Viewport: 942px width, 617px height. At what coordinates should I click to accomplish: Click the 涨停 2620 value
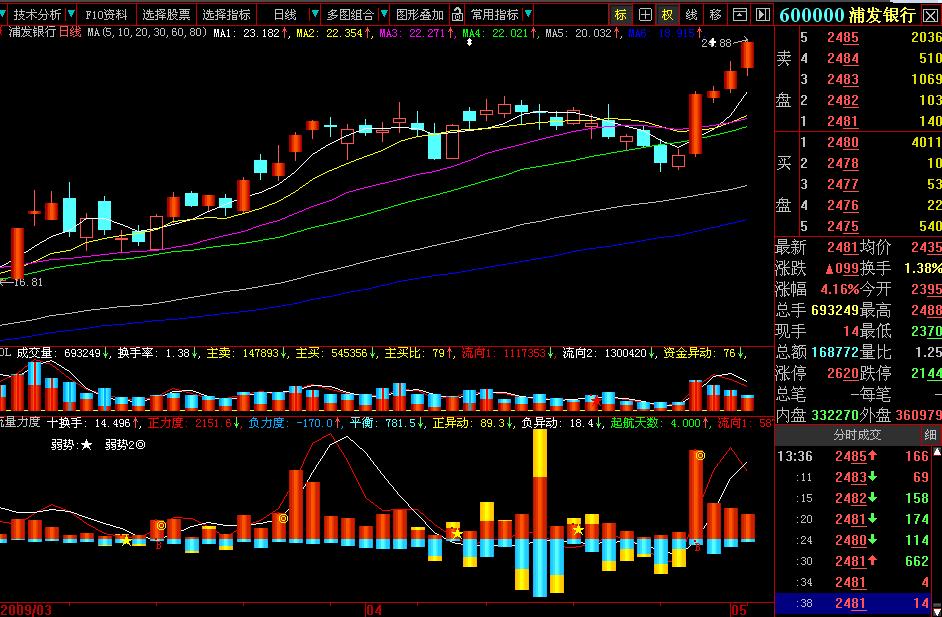(842, 373)
